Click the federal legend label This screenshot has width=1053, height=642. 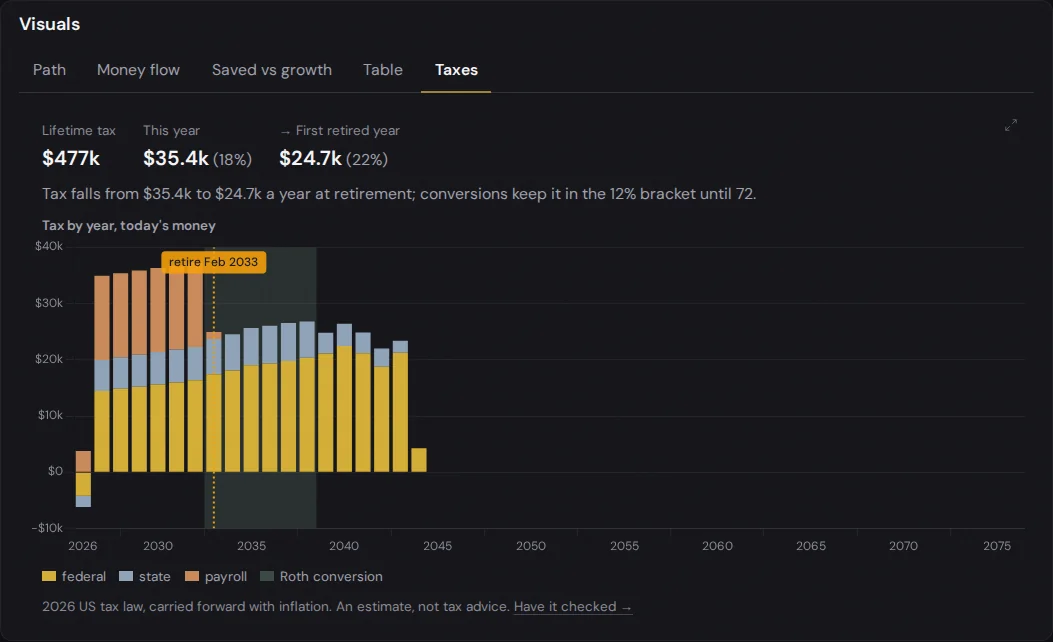point(84,576)
